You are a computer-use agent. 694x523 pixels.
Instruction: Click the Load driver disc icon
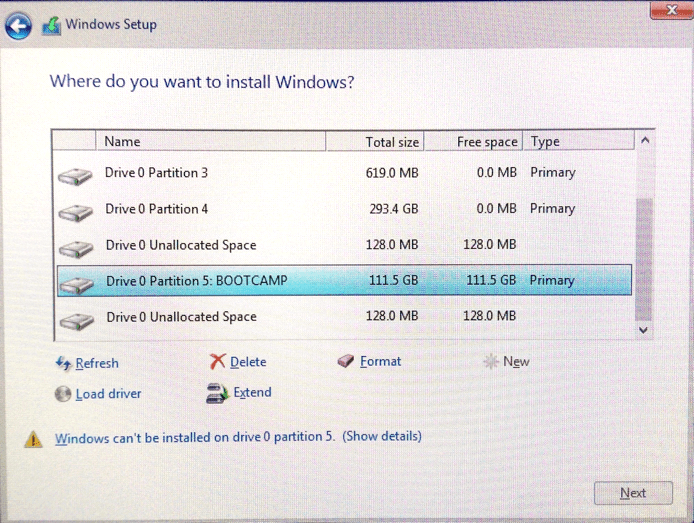coord(63,394)
